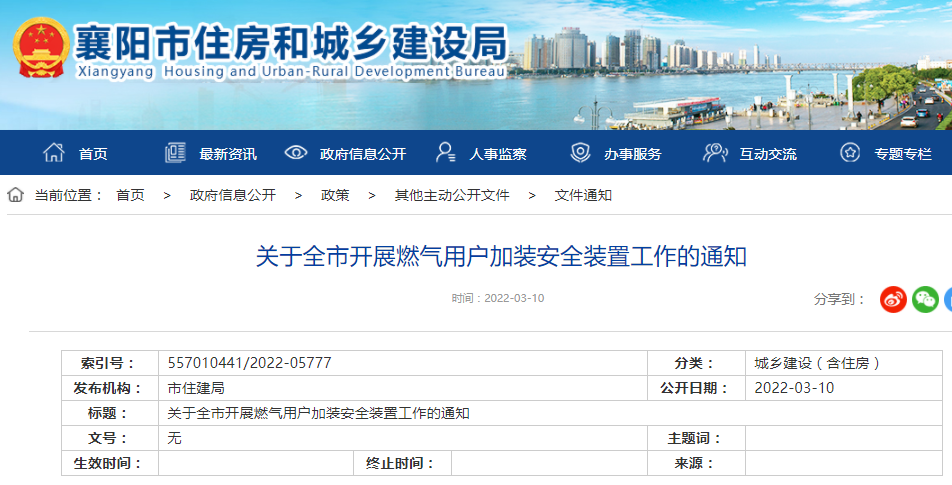Click the 文号 value 无

174,438
